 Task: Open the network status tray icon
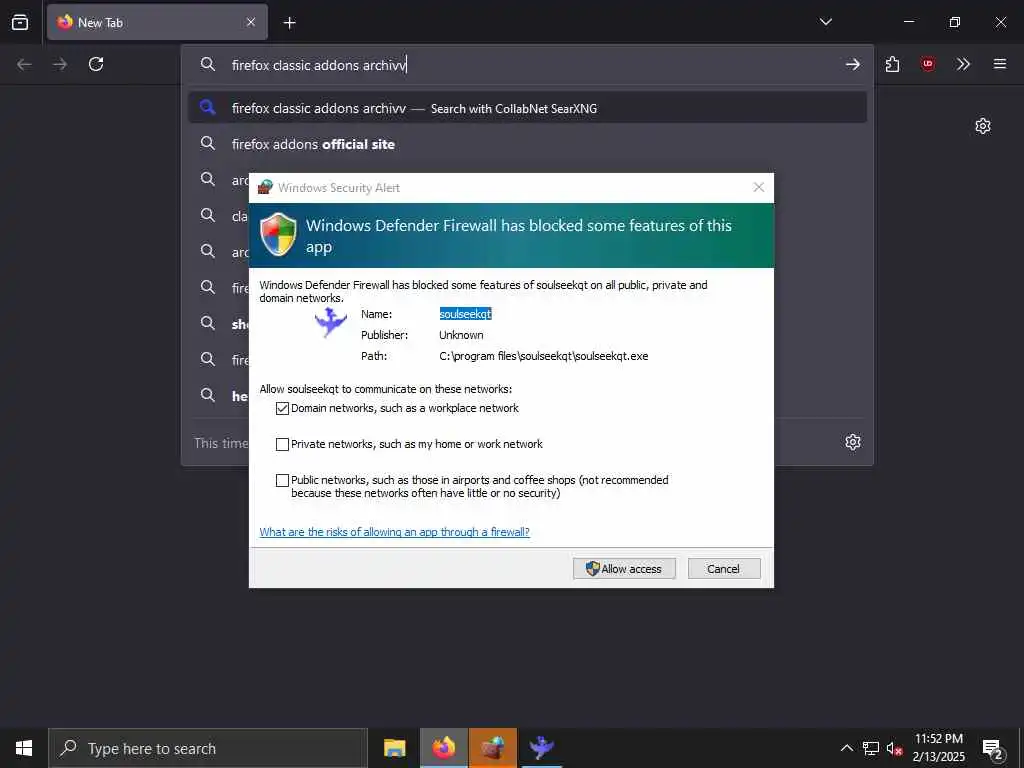[x=871, y=748]
